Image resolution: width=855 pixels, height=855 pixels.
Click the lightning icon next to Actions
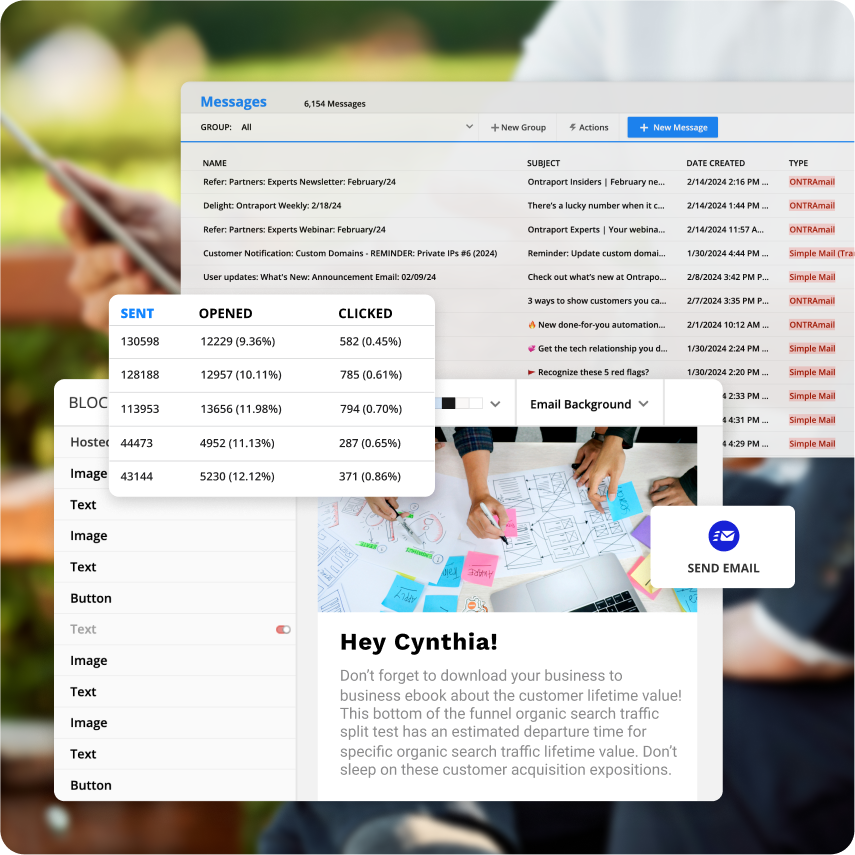tap(572, 127)
